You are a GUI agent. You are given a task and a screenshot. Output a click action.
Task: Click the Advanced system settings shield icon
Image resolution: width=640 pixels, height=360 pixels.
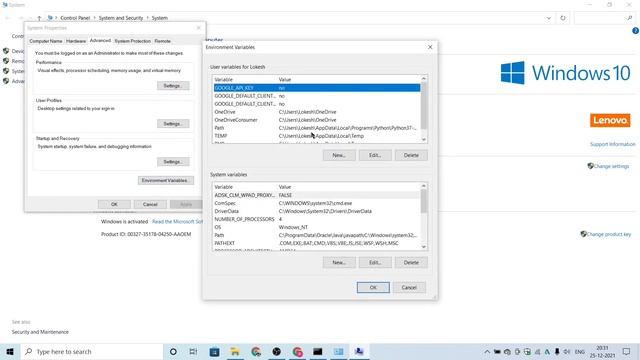click(x=6, y=81)
